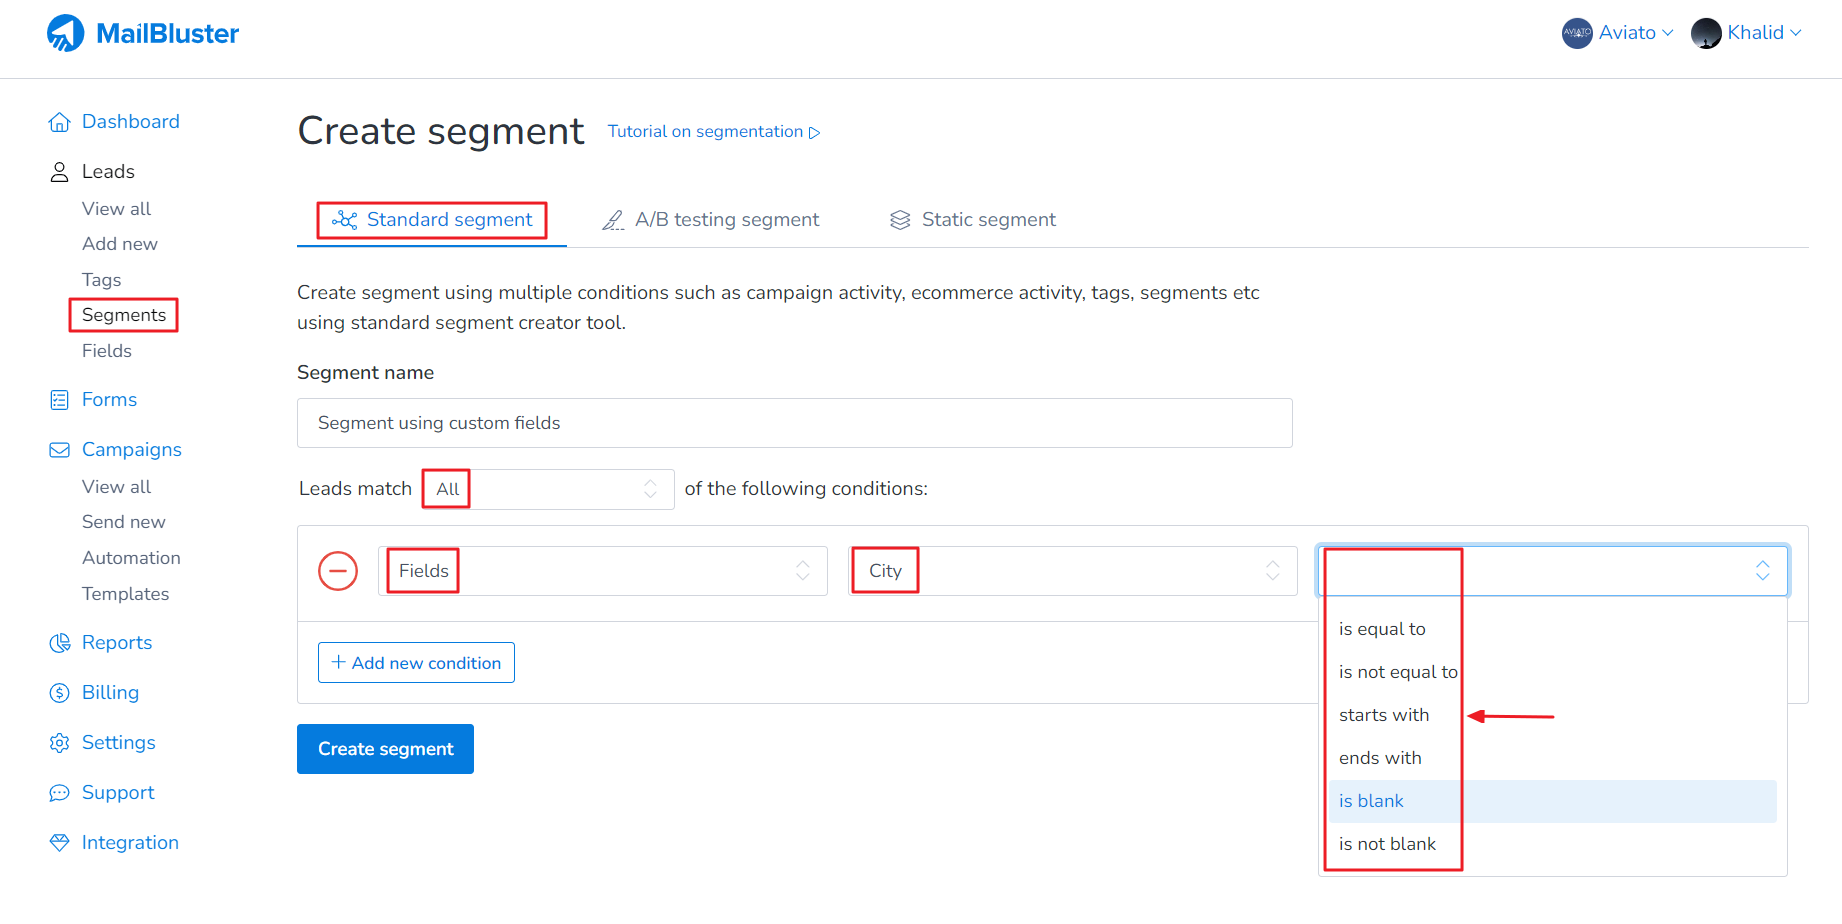Expand the City field dropdown

click(1072, 571)
